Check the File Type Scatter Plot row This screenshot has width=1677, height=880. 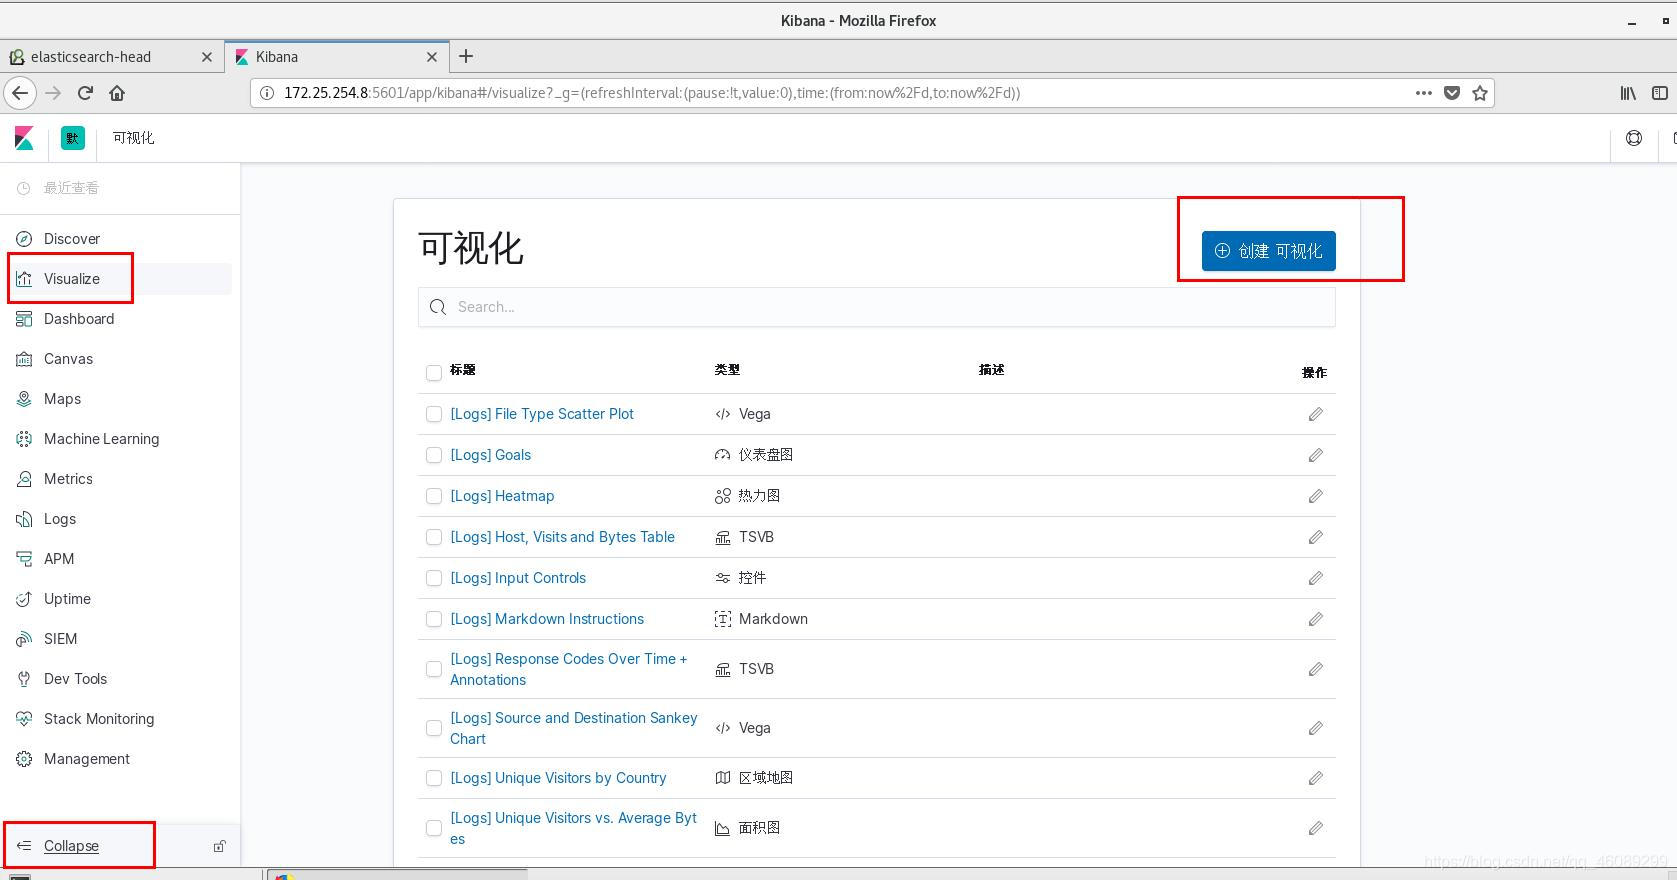pos(434,414)
